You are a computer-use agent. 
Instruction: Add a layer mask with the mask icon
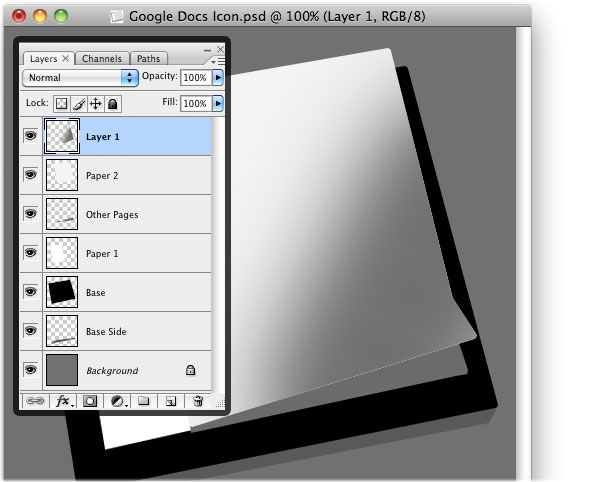[x=90, y=401]
